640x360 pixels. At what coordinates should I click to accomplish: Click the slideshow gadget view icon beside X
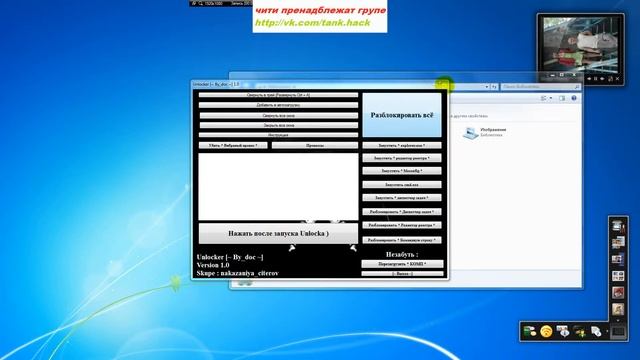pos(611,78)
